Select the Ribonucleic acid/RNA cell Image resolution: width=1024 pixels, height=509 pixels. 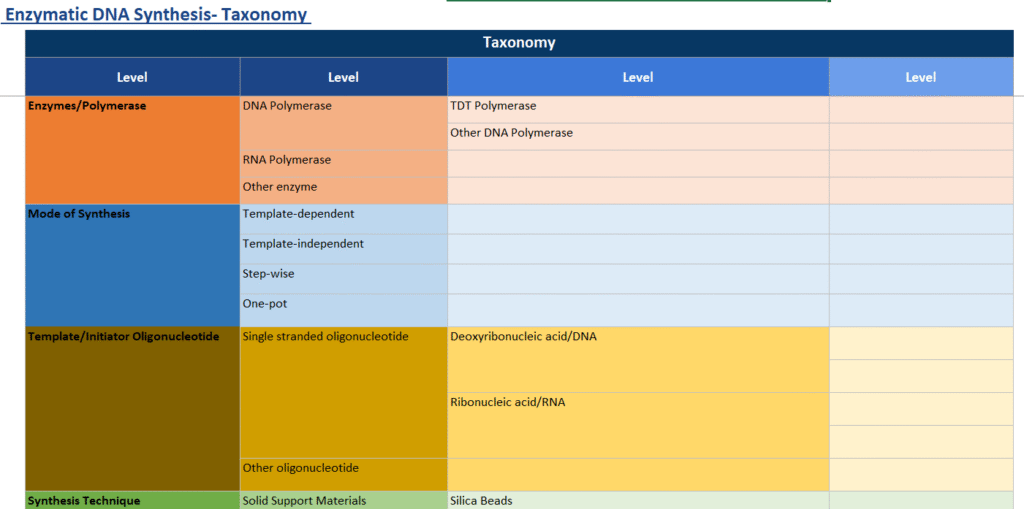click(x=637, y=425)
